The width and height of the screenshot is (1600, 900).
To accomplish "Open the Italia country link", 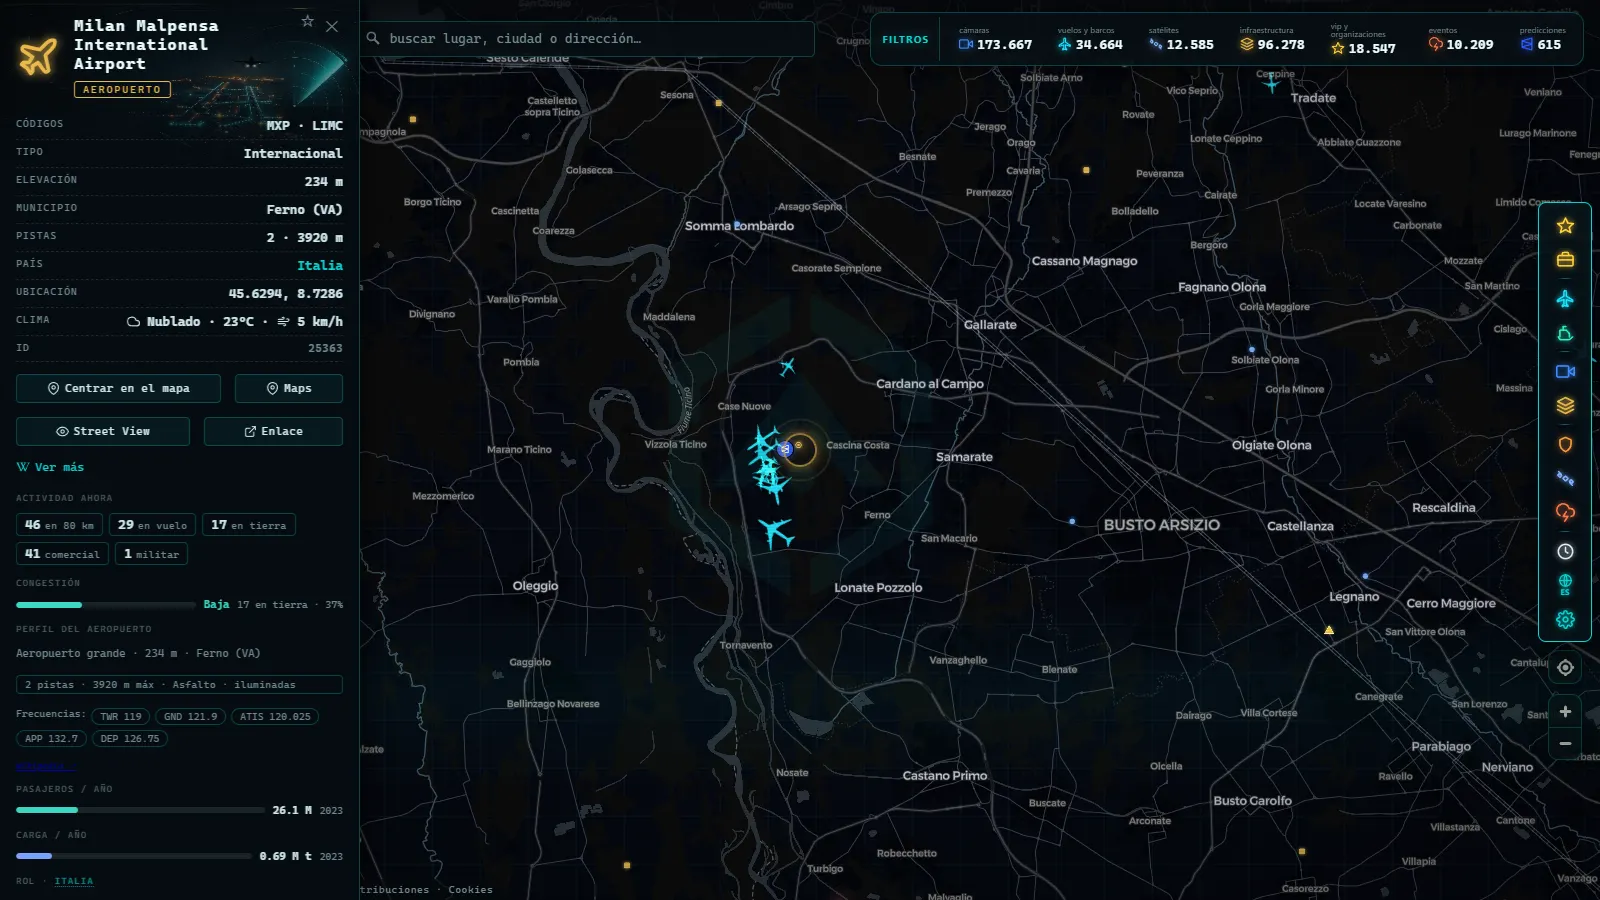I will coord(320,265).
